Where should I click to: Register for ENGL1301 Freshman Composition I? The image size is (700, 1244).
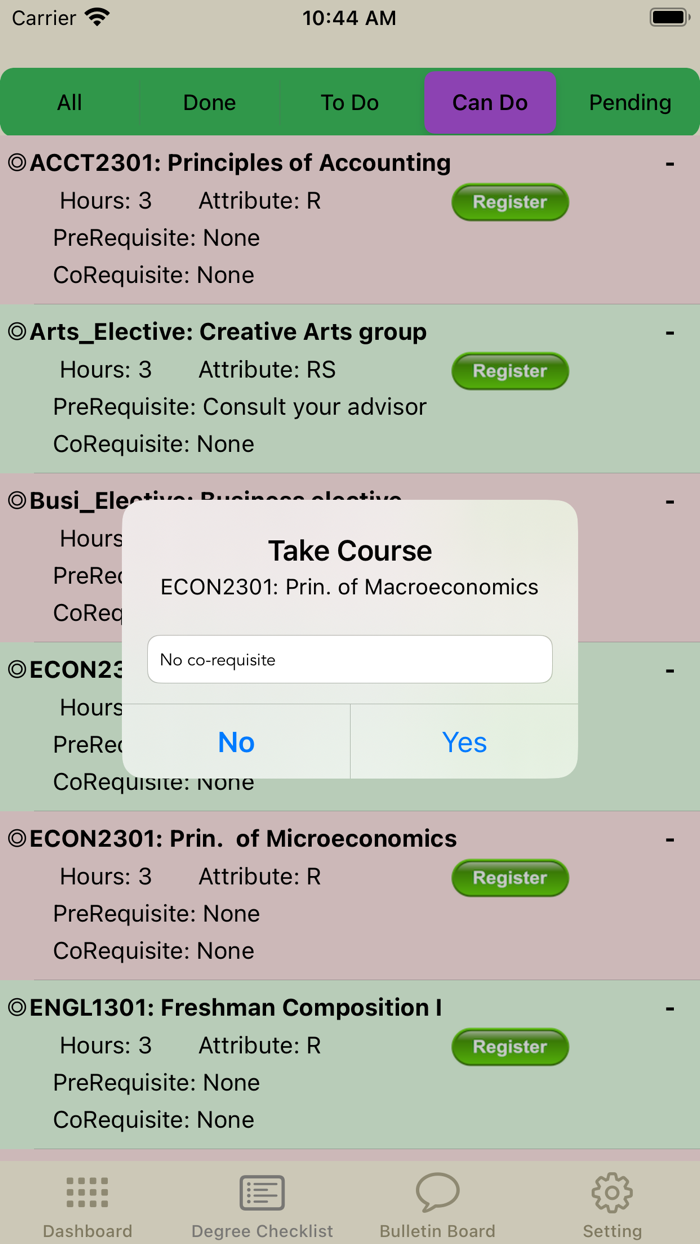(x=510, y=1047)
